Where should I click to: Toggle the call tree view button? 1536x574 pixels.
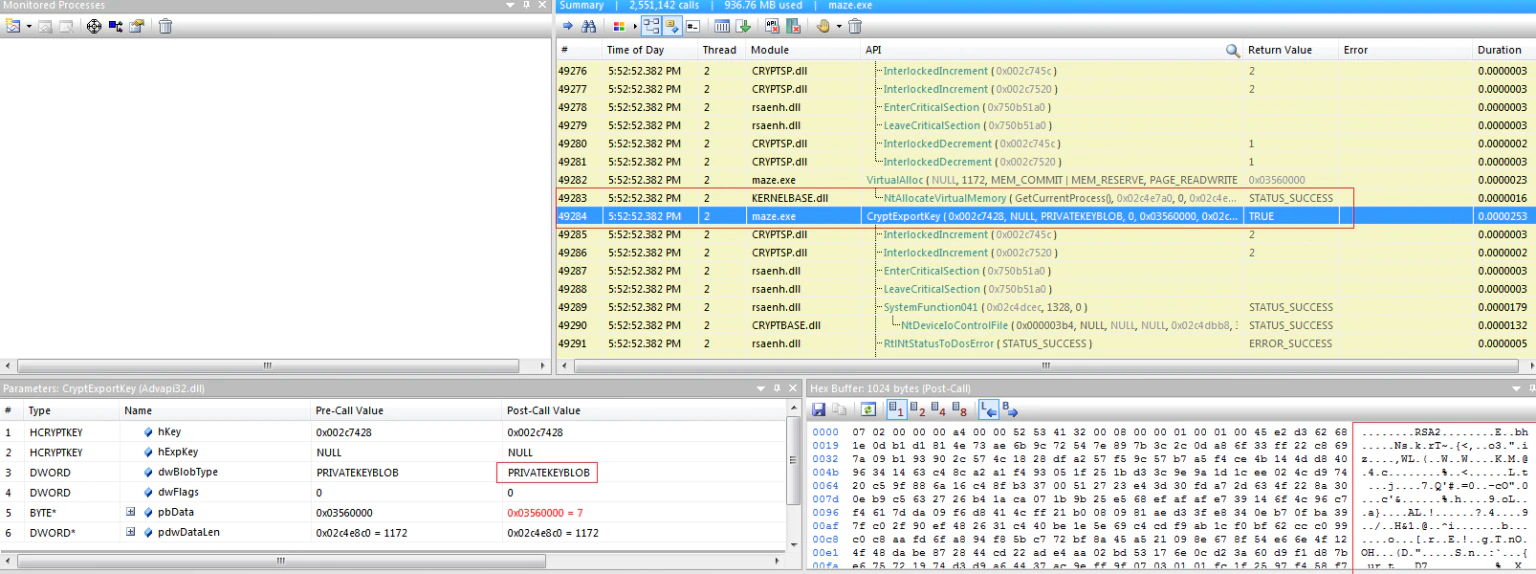[651, 26]
